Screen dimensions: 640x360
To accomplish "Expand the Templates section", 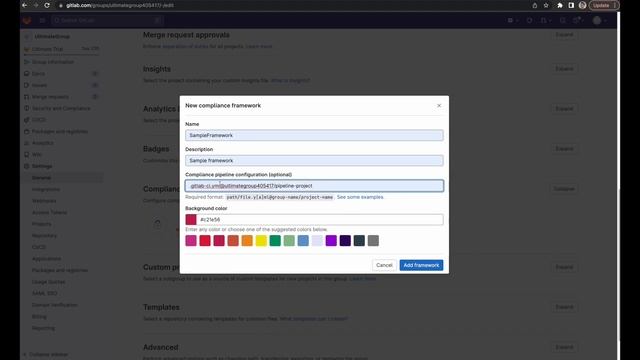I will (x=564, y=307).
